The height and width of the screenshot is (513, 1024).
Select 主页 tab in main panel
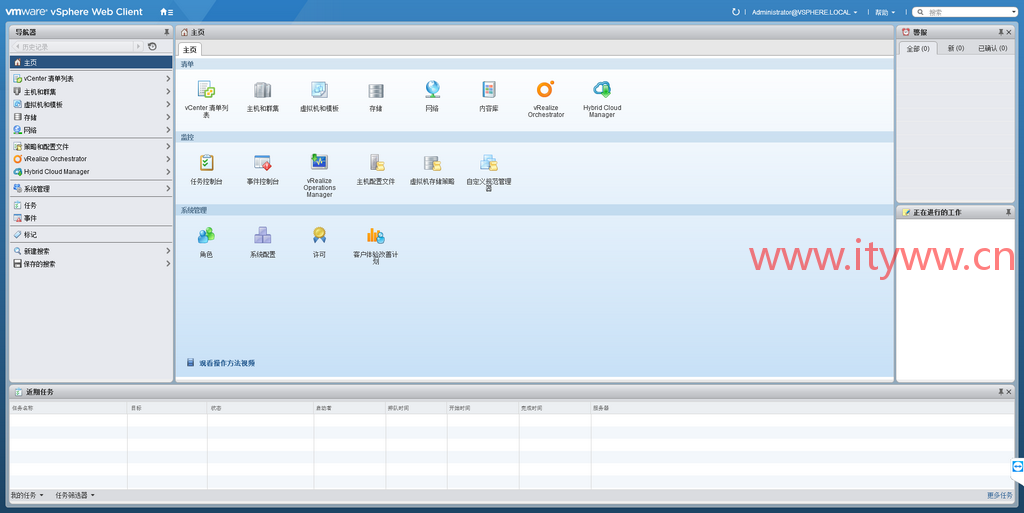189,50
